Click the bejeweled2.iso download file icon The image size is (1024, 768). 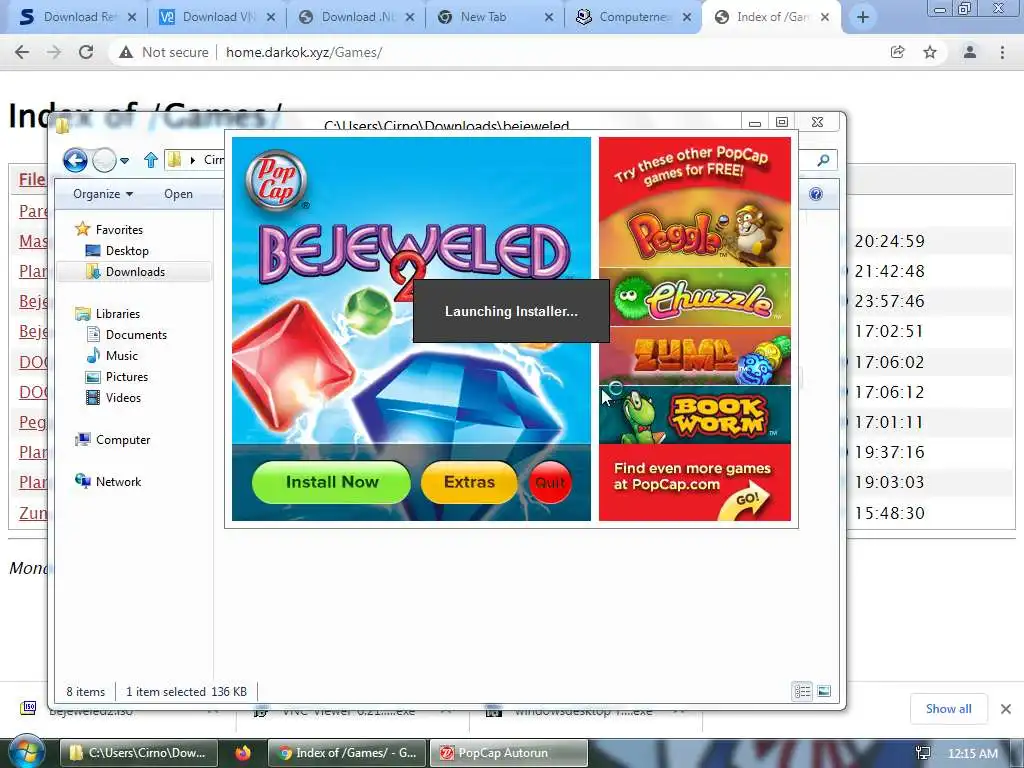(29, 709)
